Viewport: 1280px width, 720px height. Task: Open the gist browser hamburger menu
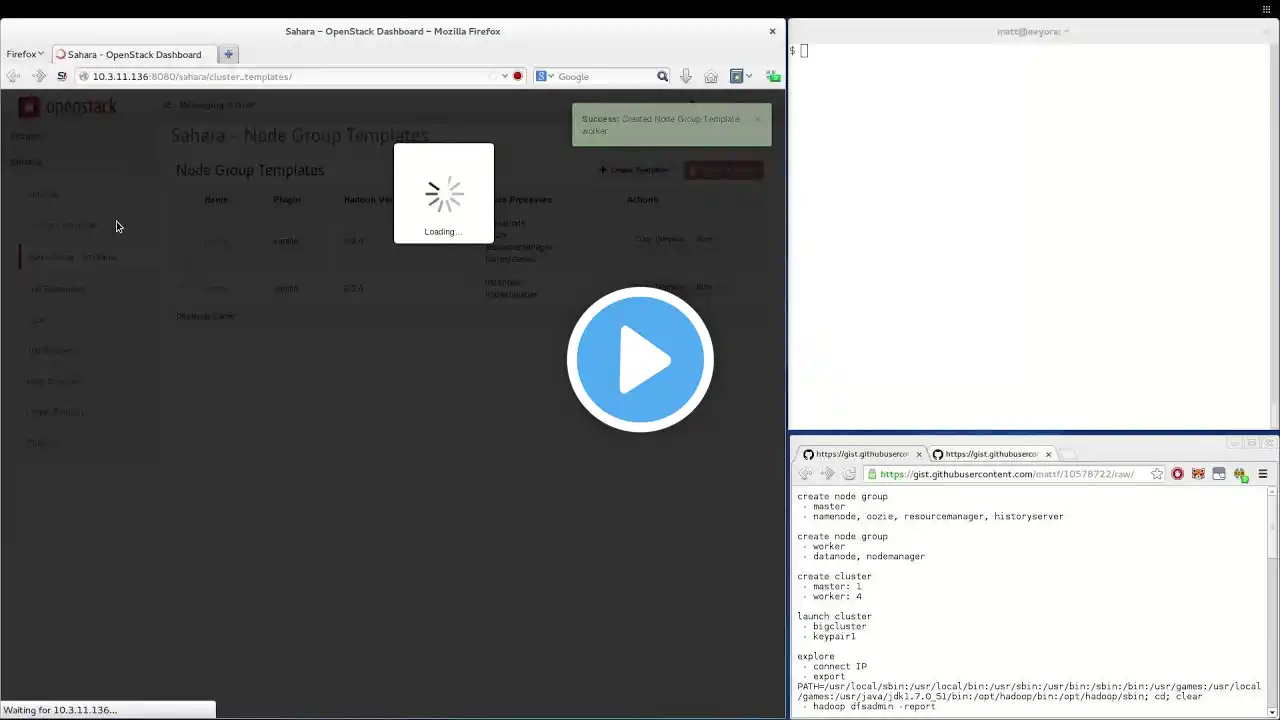pyautogui.click(x=1263, y=474)
